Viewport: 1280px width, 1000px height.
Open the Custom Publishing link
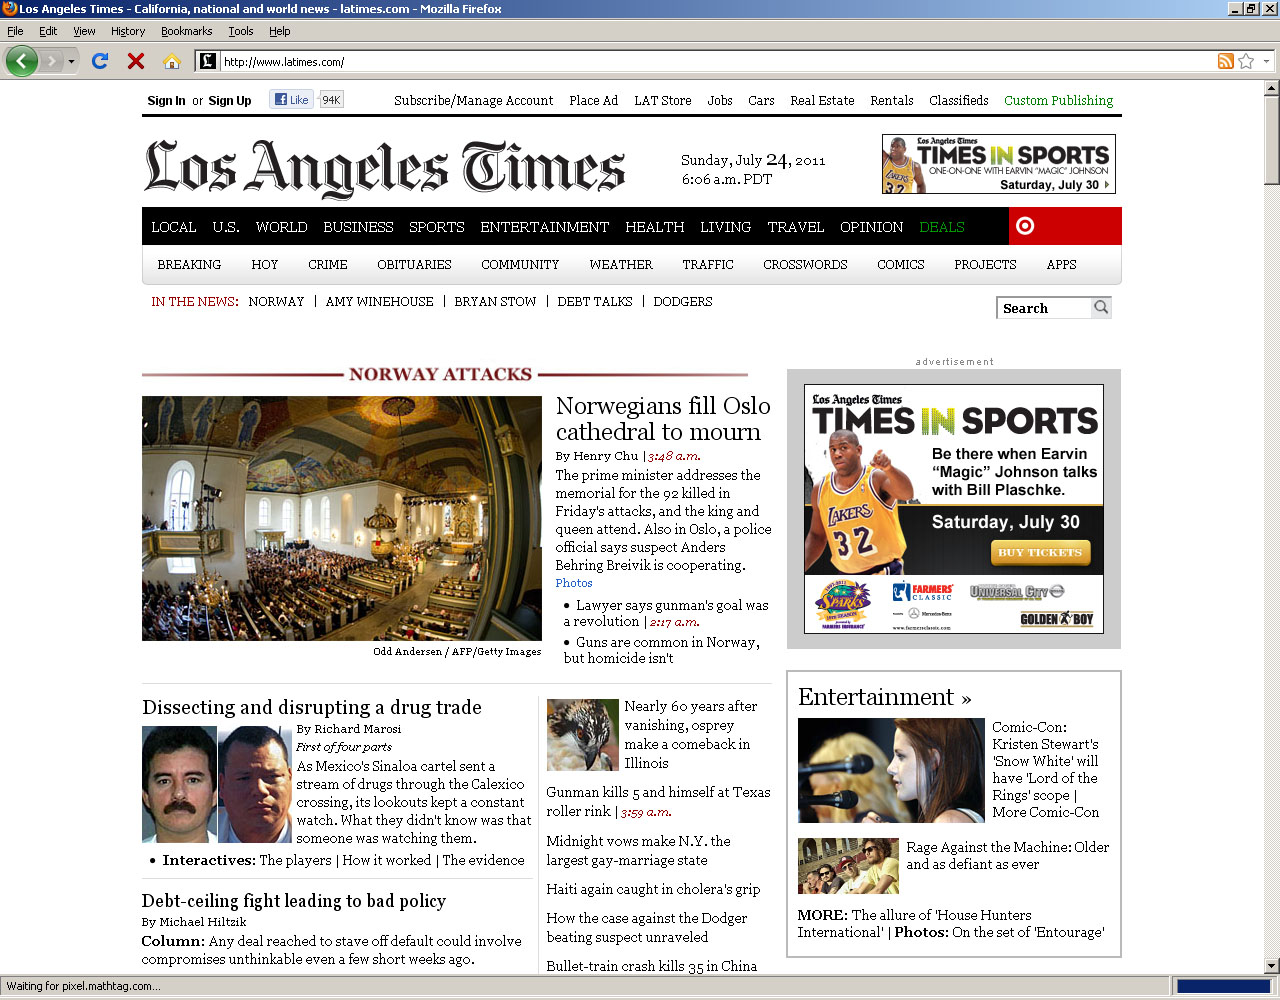(x=1059, y=100)
